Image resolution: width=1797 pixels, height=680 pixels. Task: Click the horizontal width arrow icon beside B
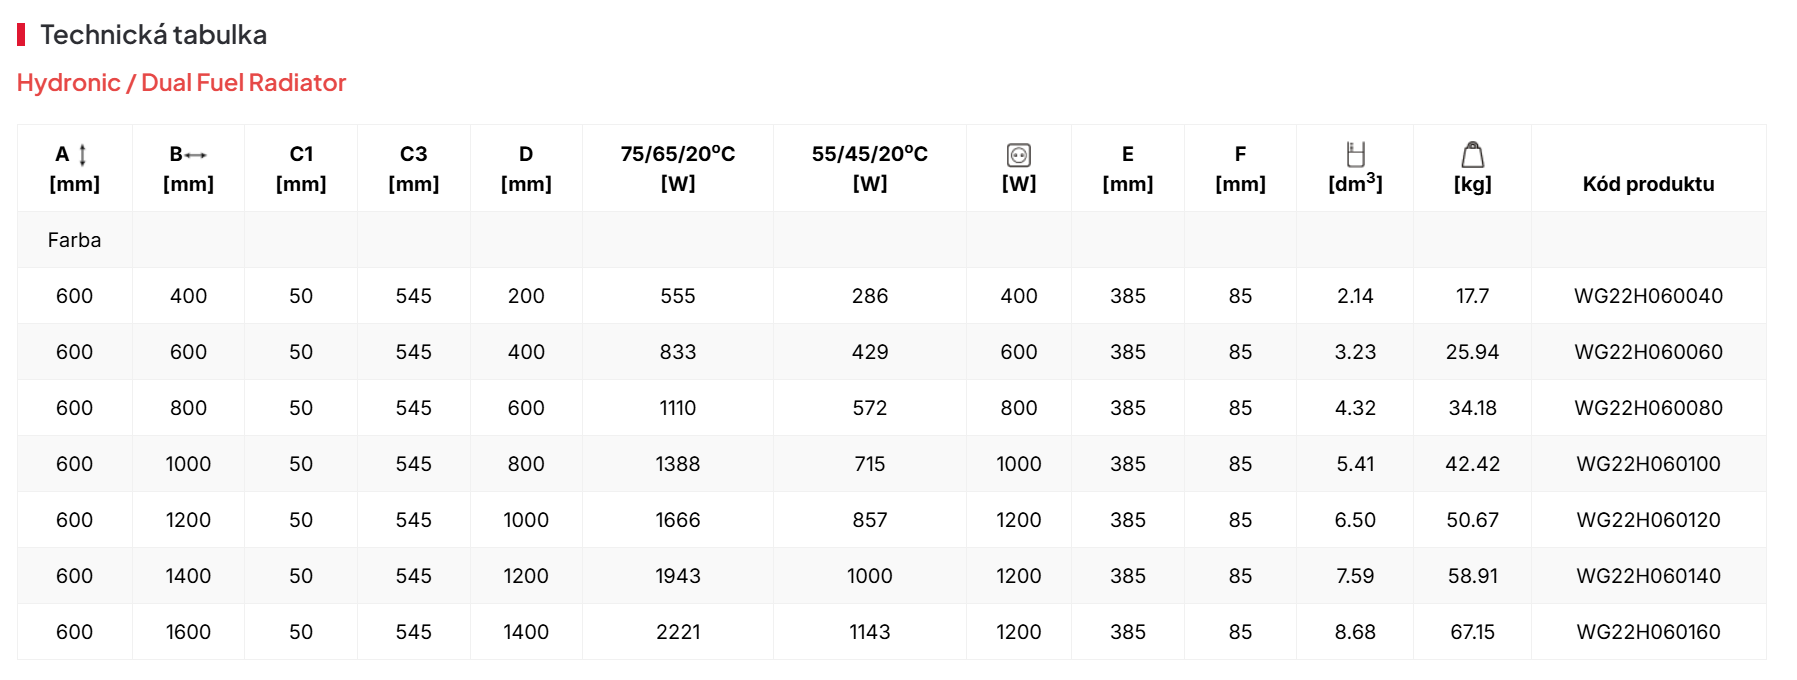pyautogui.click(x=196, y=155)
